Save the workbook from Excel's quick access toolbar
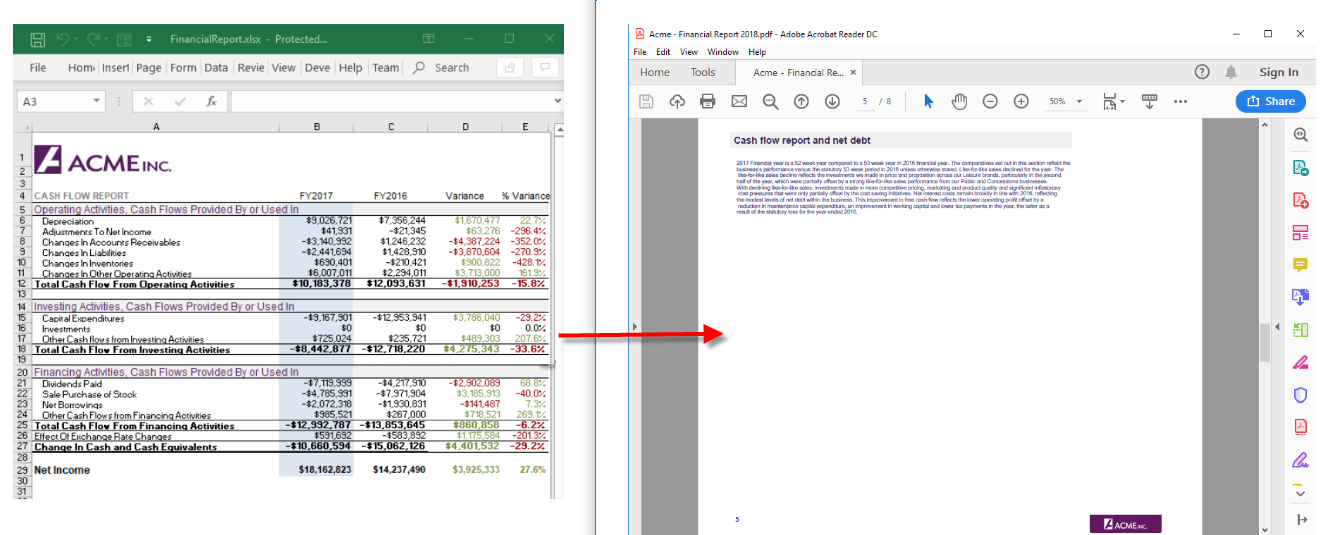Screen dimensions: 1336x535 coord(37,40)
